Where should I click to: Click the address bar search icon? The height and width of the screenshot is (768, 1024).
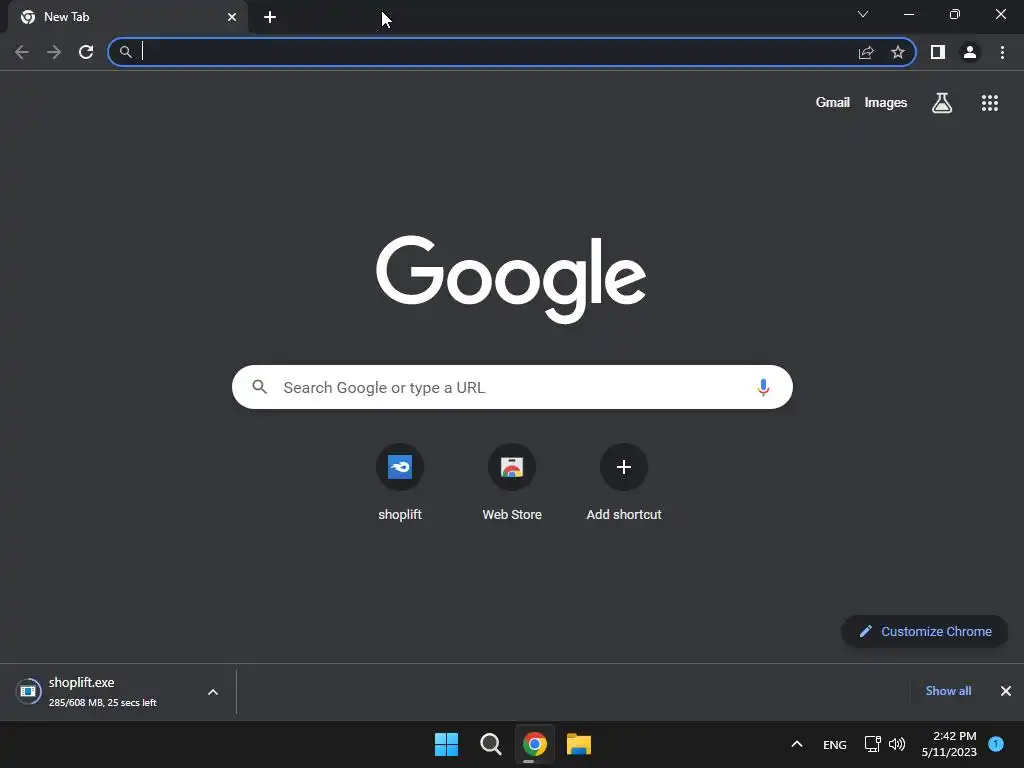[125, 52]
